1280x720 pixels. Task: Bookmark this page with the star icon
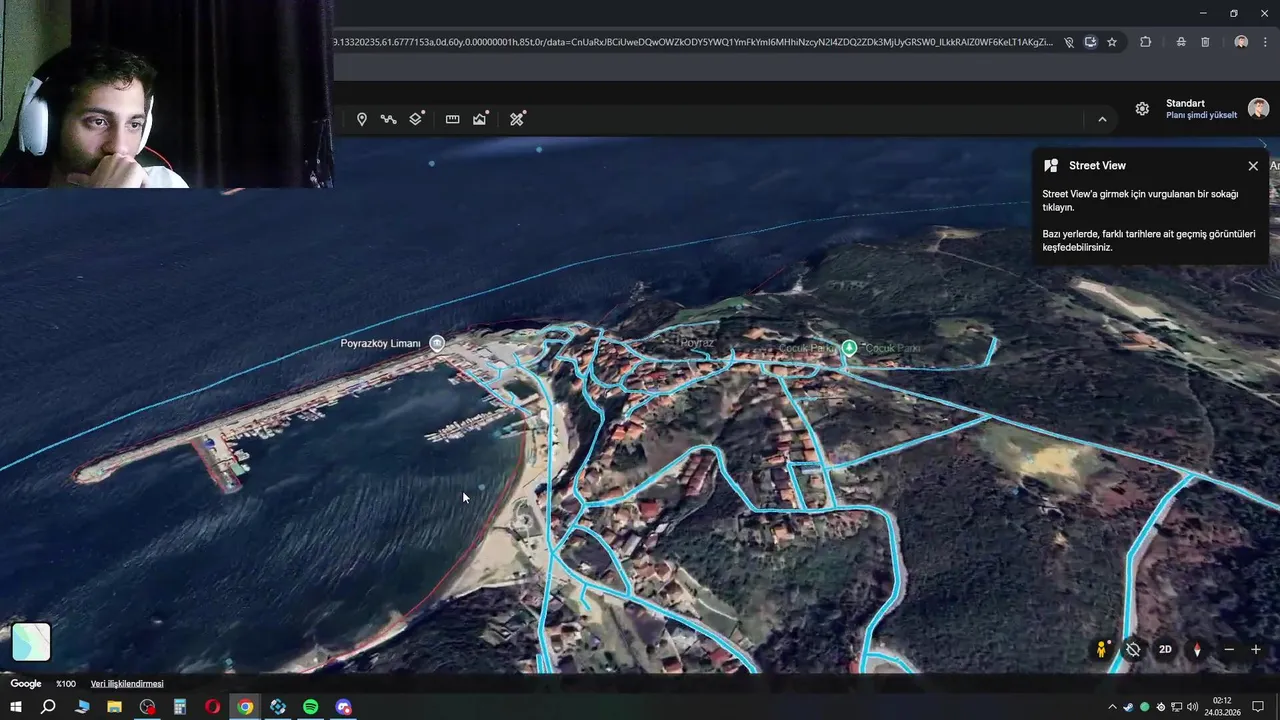(x=1112, y=42)
